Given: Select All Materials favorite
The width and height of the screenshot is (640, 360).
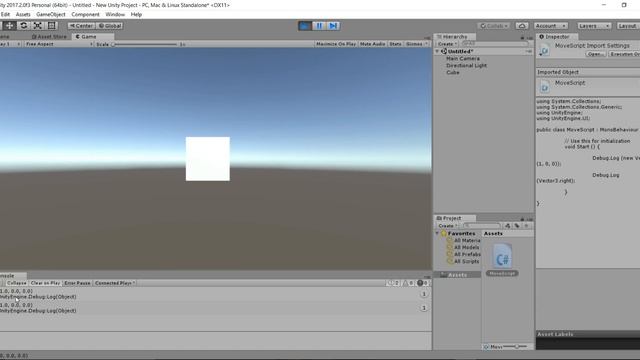Looking at the screenshot, I should tap(463, 240).
